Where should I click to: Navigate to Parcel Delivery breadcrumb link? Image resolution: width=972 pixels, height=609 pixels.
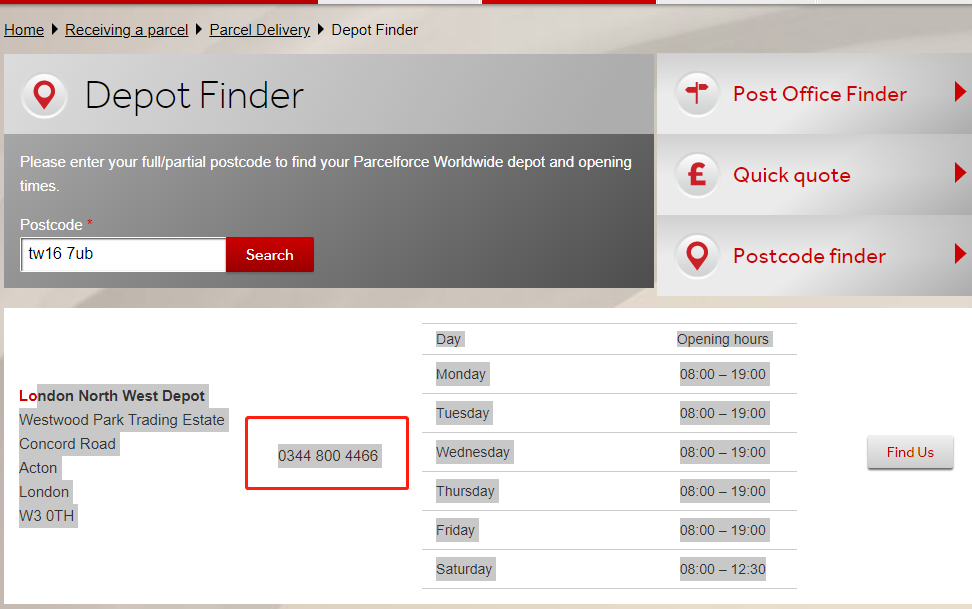(260, 30)
